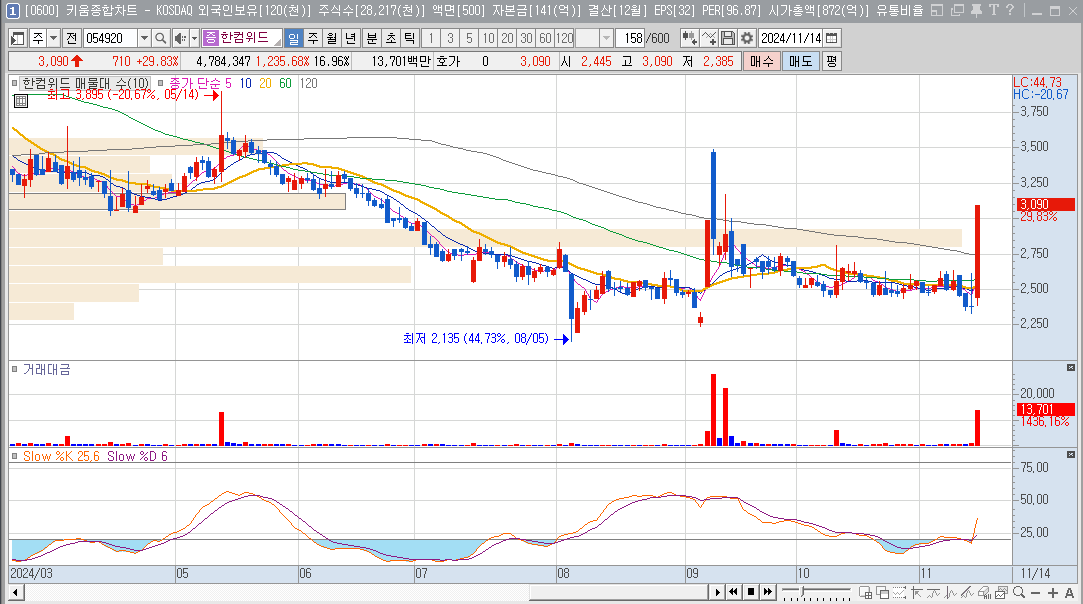Viewport: 1083px width, 604px height.
Task: Click the chart image capture icon
Action: [1001, 592]
